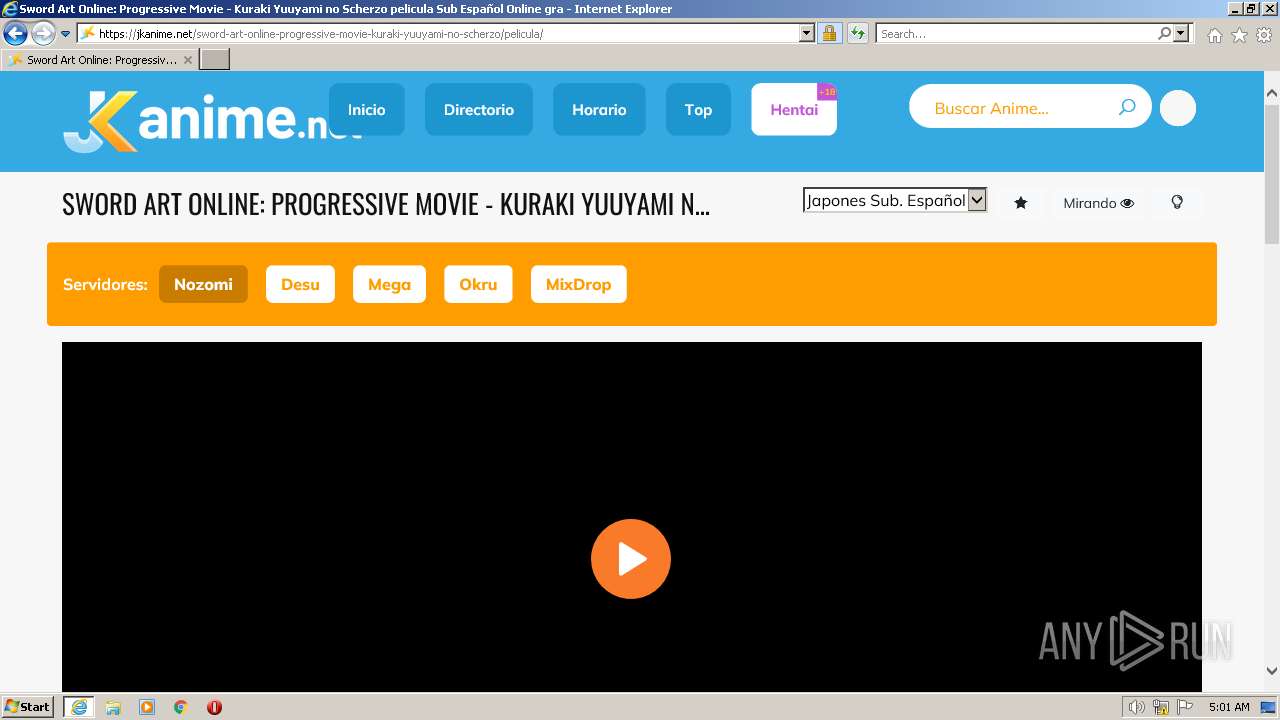Screen dimensions: 1280x720
Task: Click the security lock icon in address bar
Action: pos(829,34)
